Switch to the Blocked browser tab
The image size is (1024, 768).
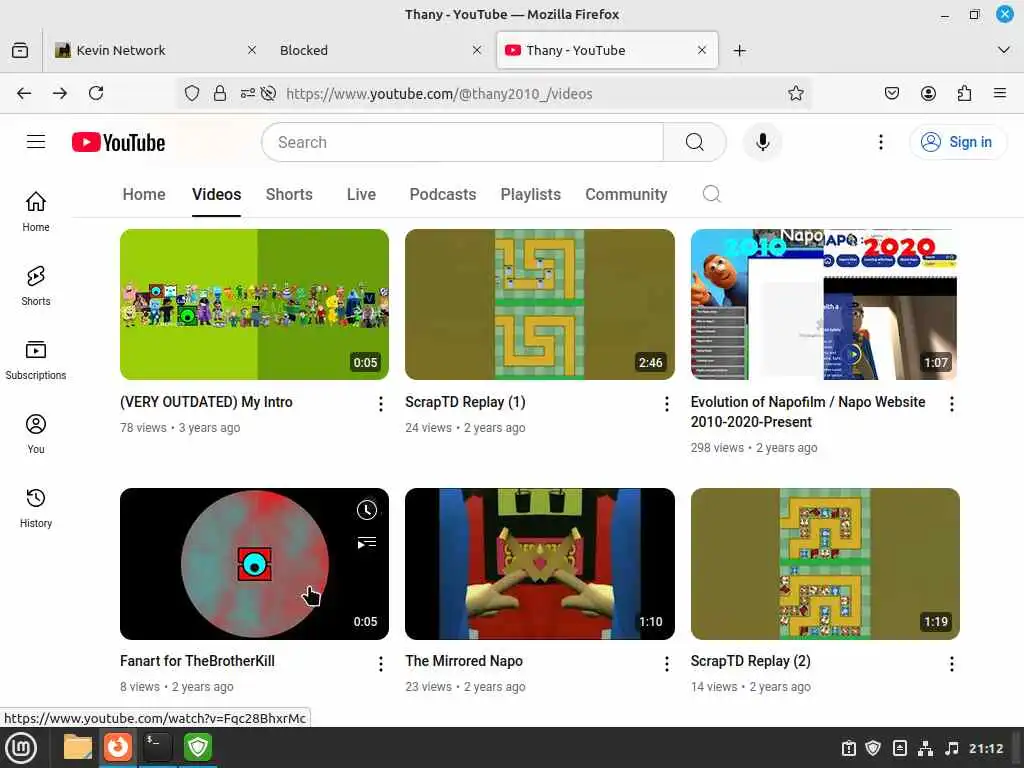tap(379, 50)
